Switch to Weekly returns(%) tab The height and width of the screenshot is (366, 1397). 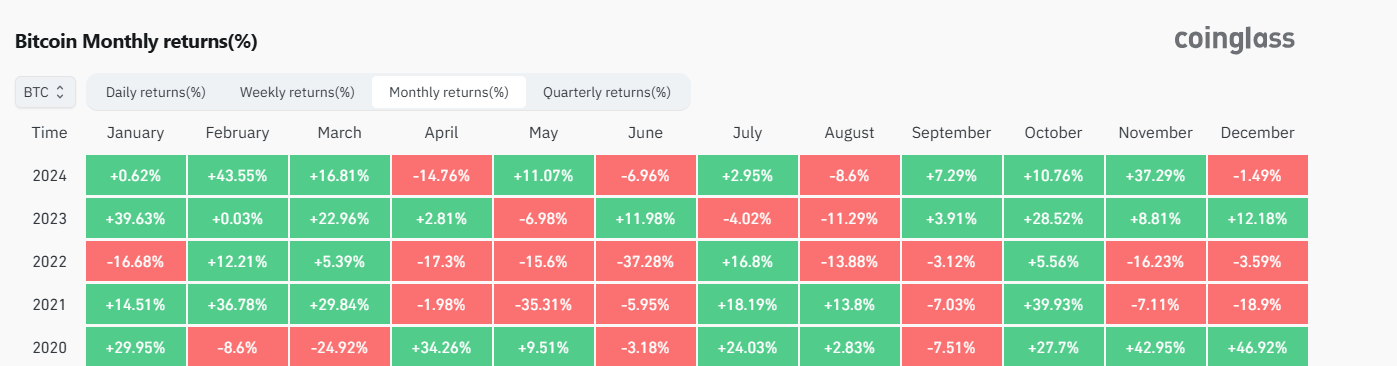click(x=297, y=92)
